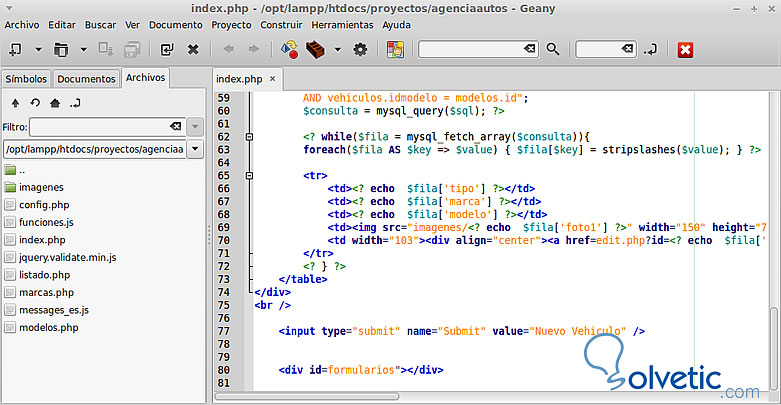Image resolution: width=781 pixels, height=405 pixels.
Task: Set path to current document's folder
Action: point(75,103)
